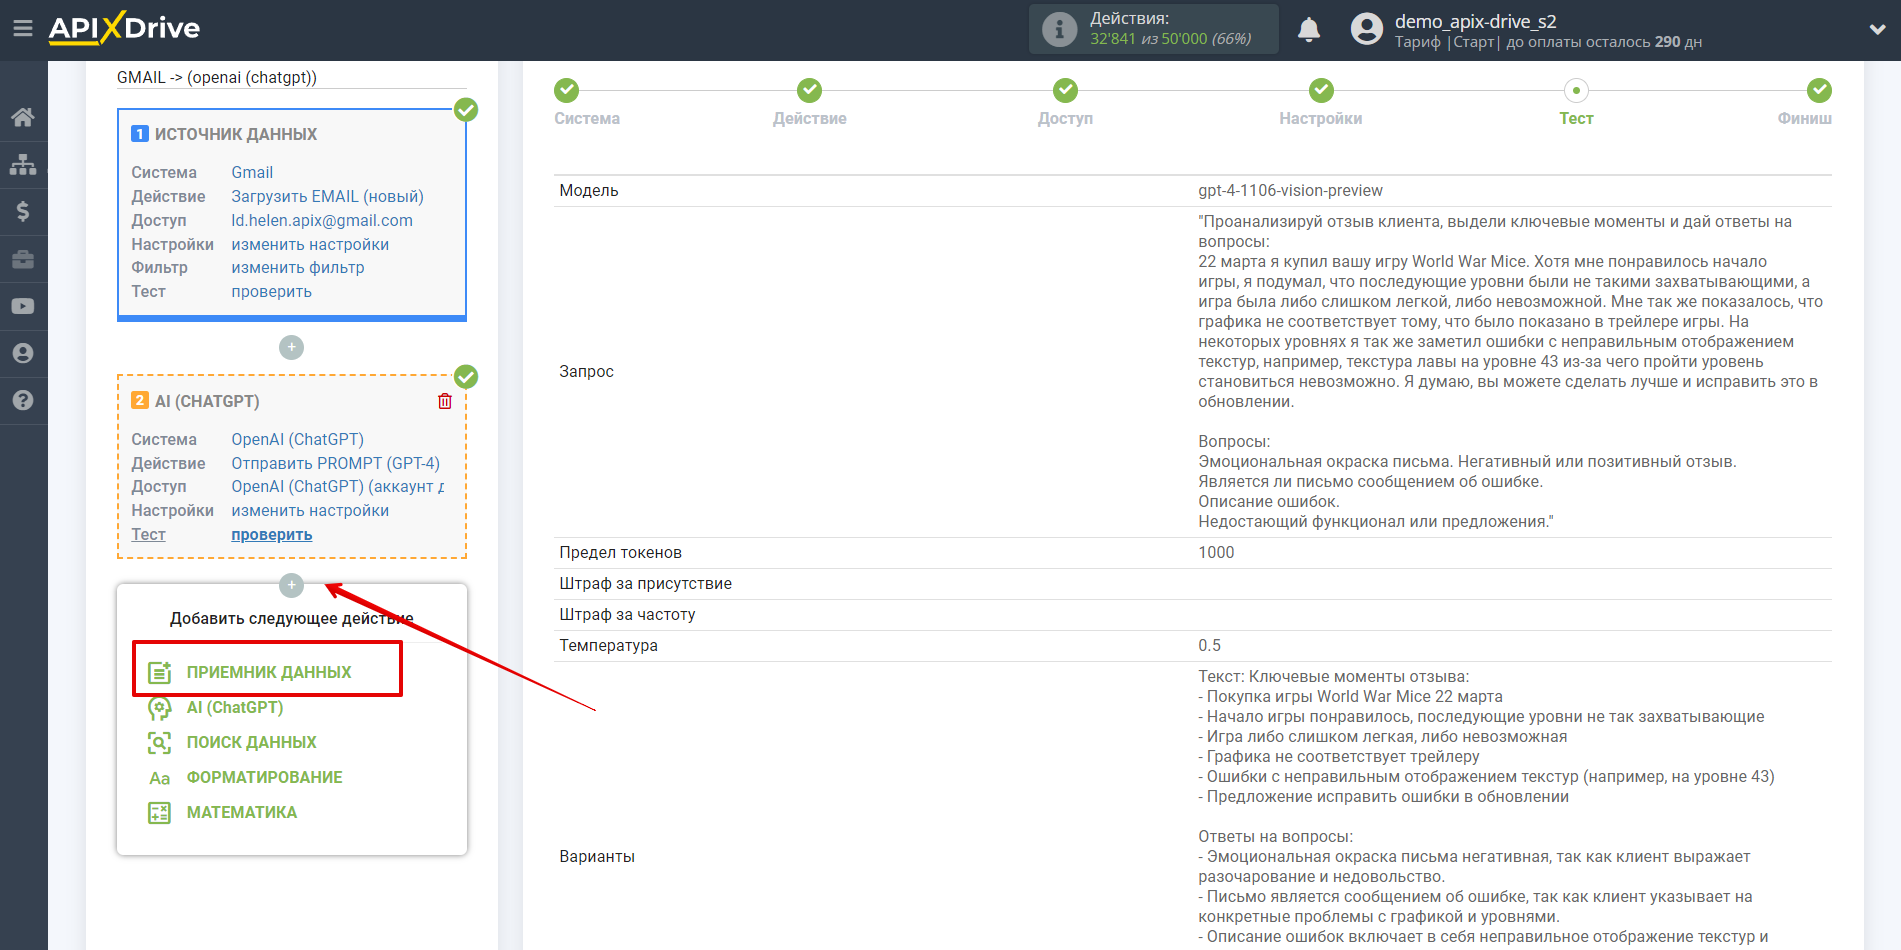Click the AI ChatGPT gear-head icon
This screenshot has width=1901, height=950.
tap(160, 708)
